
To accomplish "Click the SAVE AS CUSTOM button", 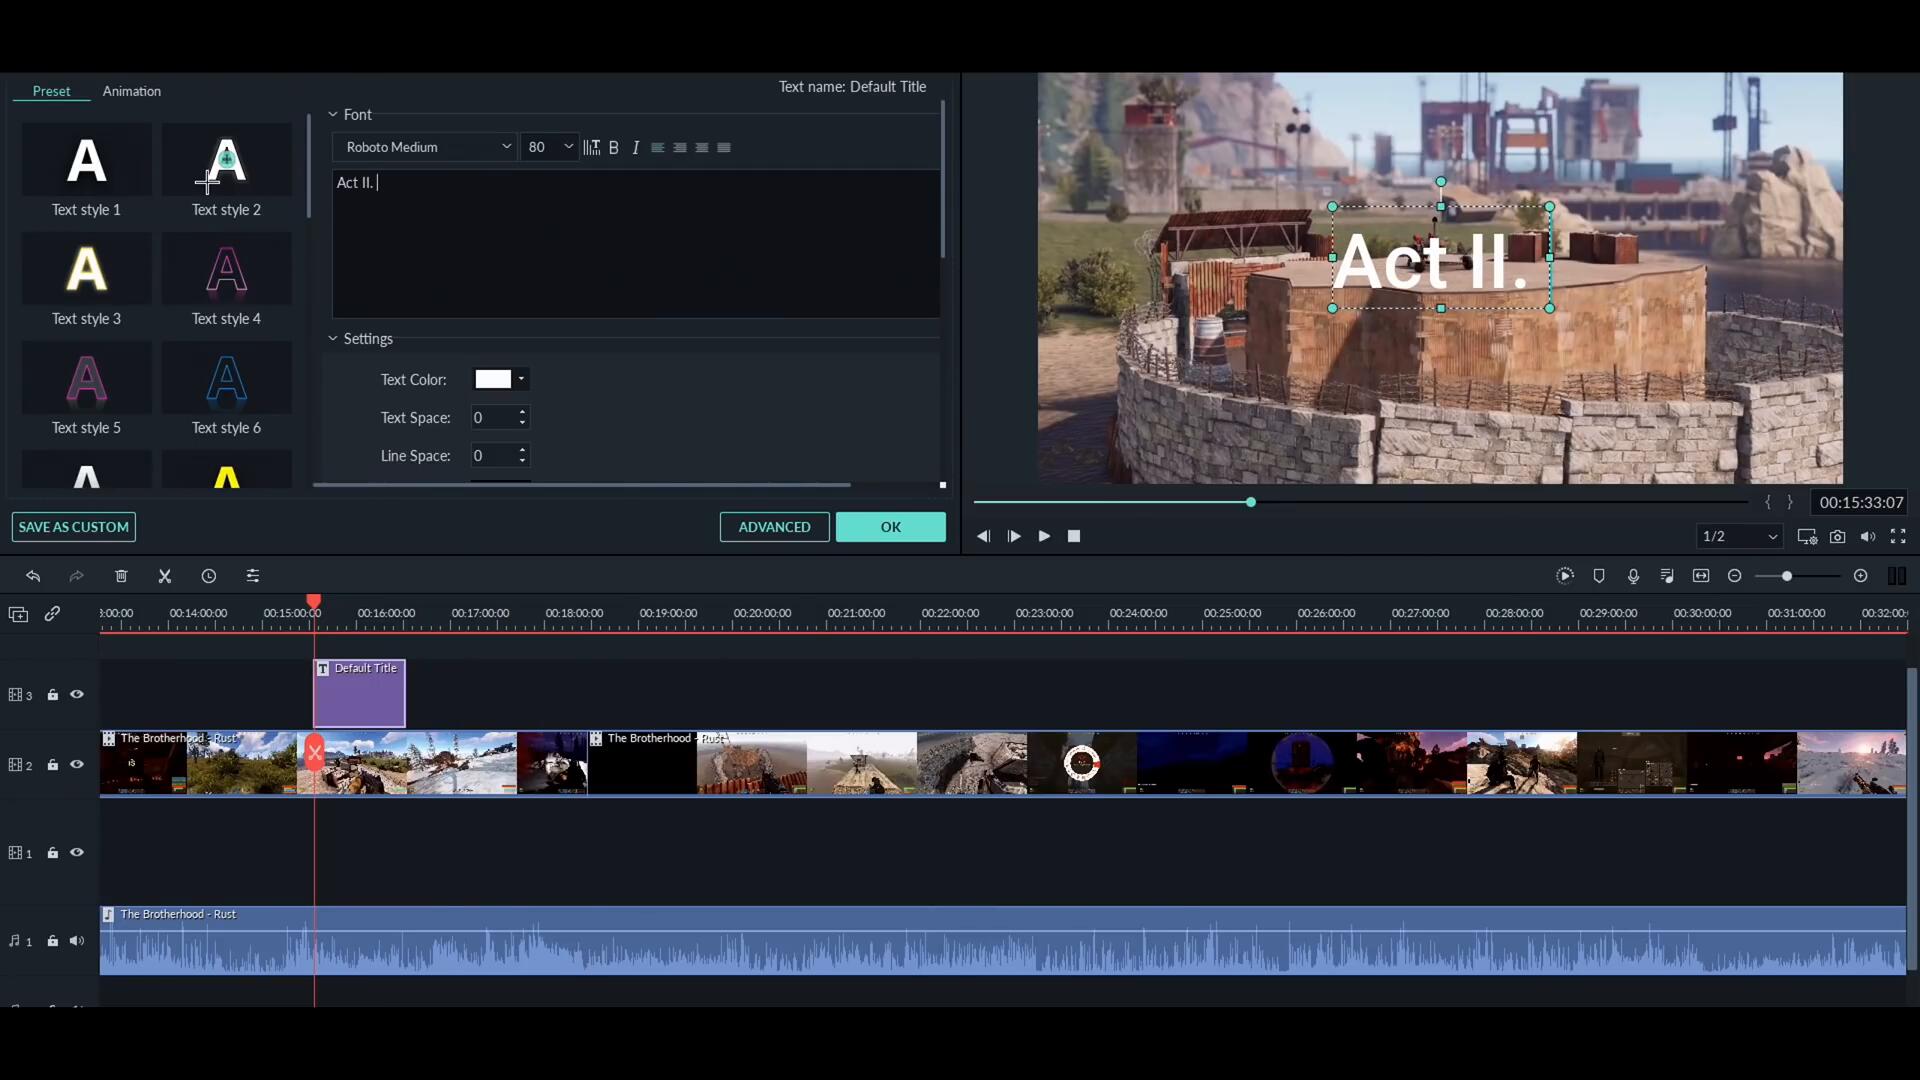I will click(x=74, y=527).
